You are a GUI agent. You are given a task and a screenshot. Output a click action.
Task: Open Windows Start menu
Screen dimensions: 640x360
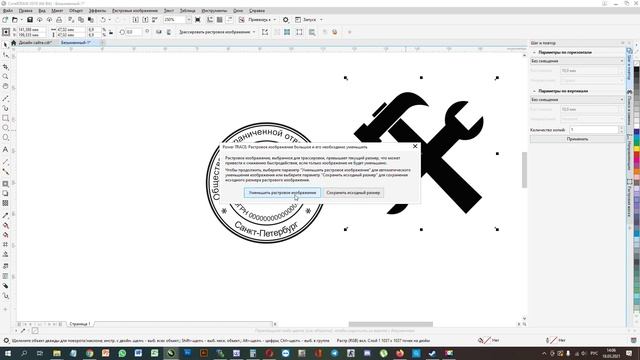click(8, 353)
